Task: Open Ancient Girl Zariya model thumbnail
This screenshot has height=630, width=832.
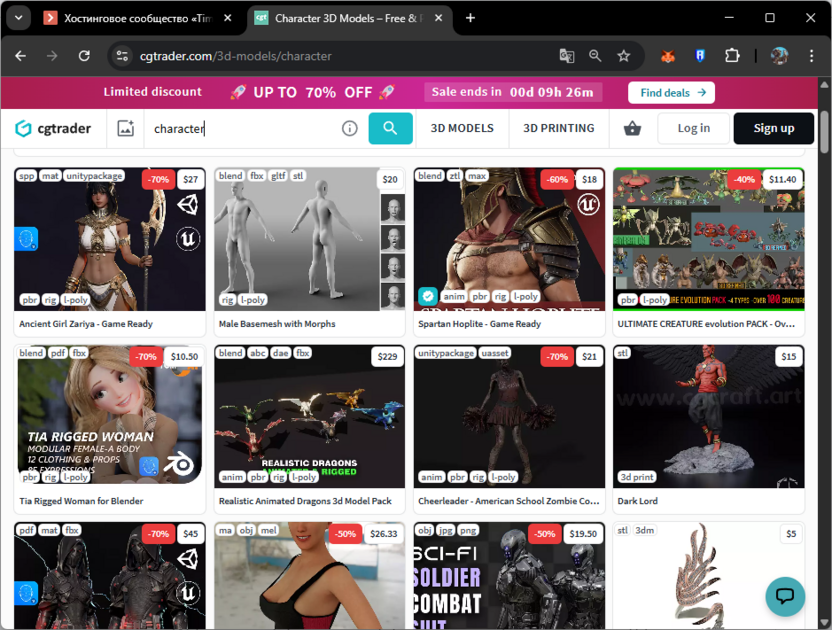Action: pos(110,239)
